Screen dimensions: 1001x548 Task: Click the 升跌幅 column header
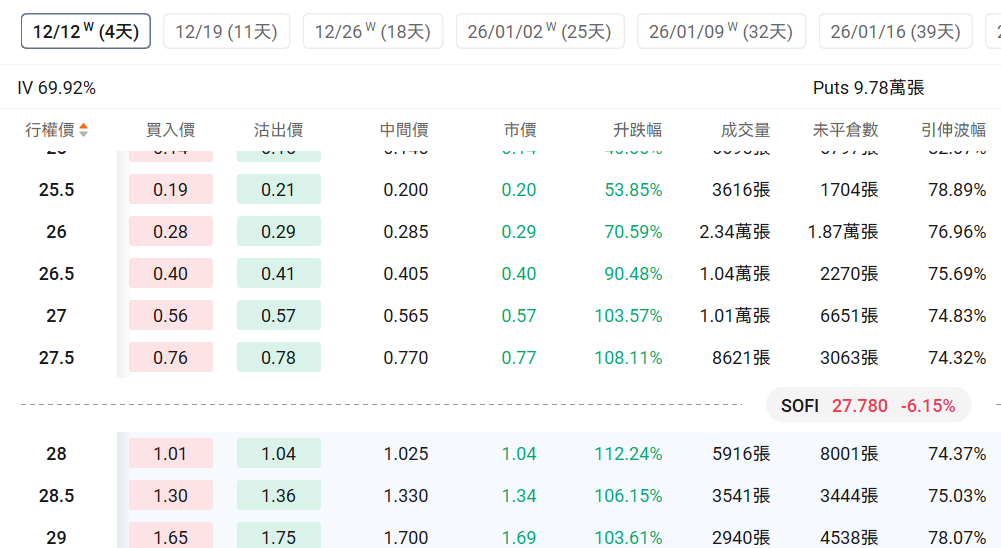[637, 130]
